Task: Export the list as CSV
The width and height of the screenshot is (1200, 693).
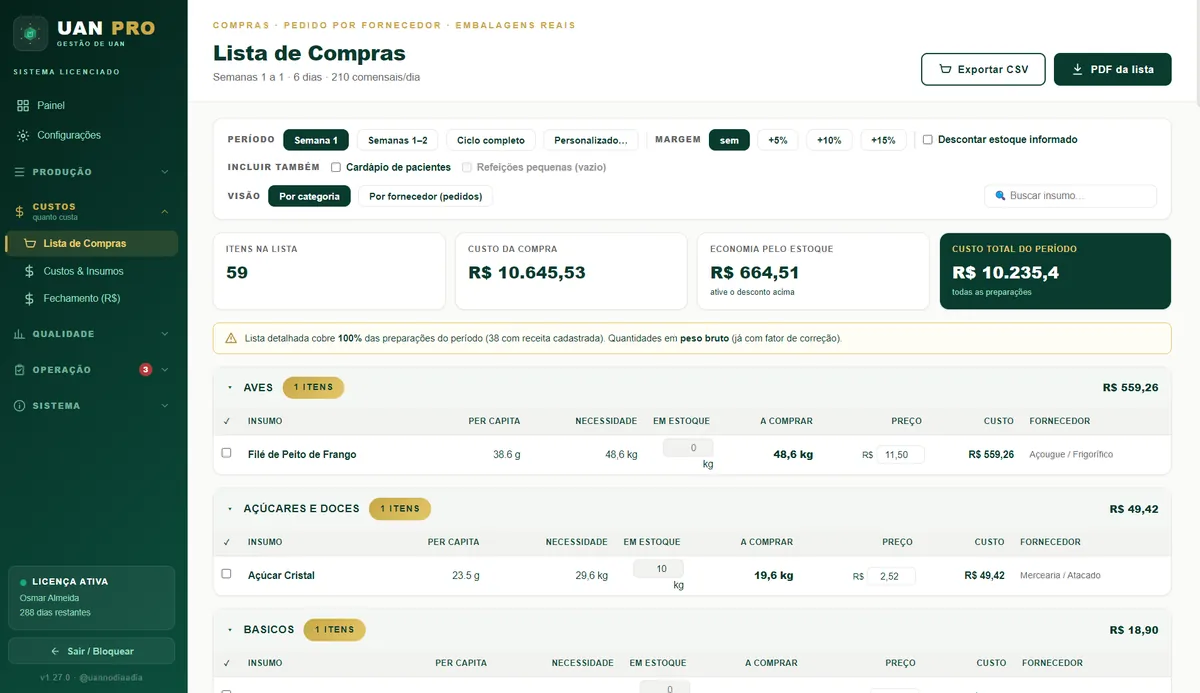Action: pos(983,69)
